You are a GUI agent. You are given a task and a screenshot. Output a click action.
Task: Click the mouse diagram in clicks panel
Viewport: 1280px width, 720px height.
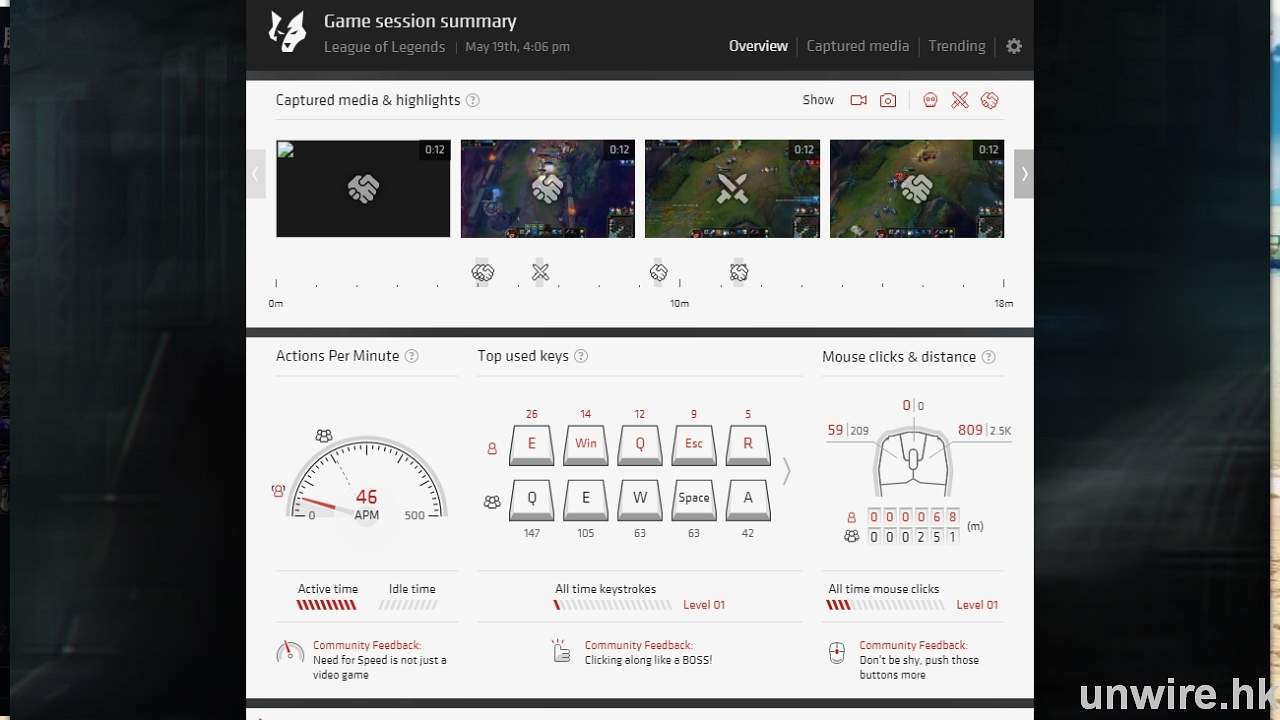pos(913,460)
